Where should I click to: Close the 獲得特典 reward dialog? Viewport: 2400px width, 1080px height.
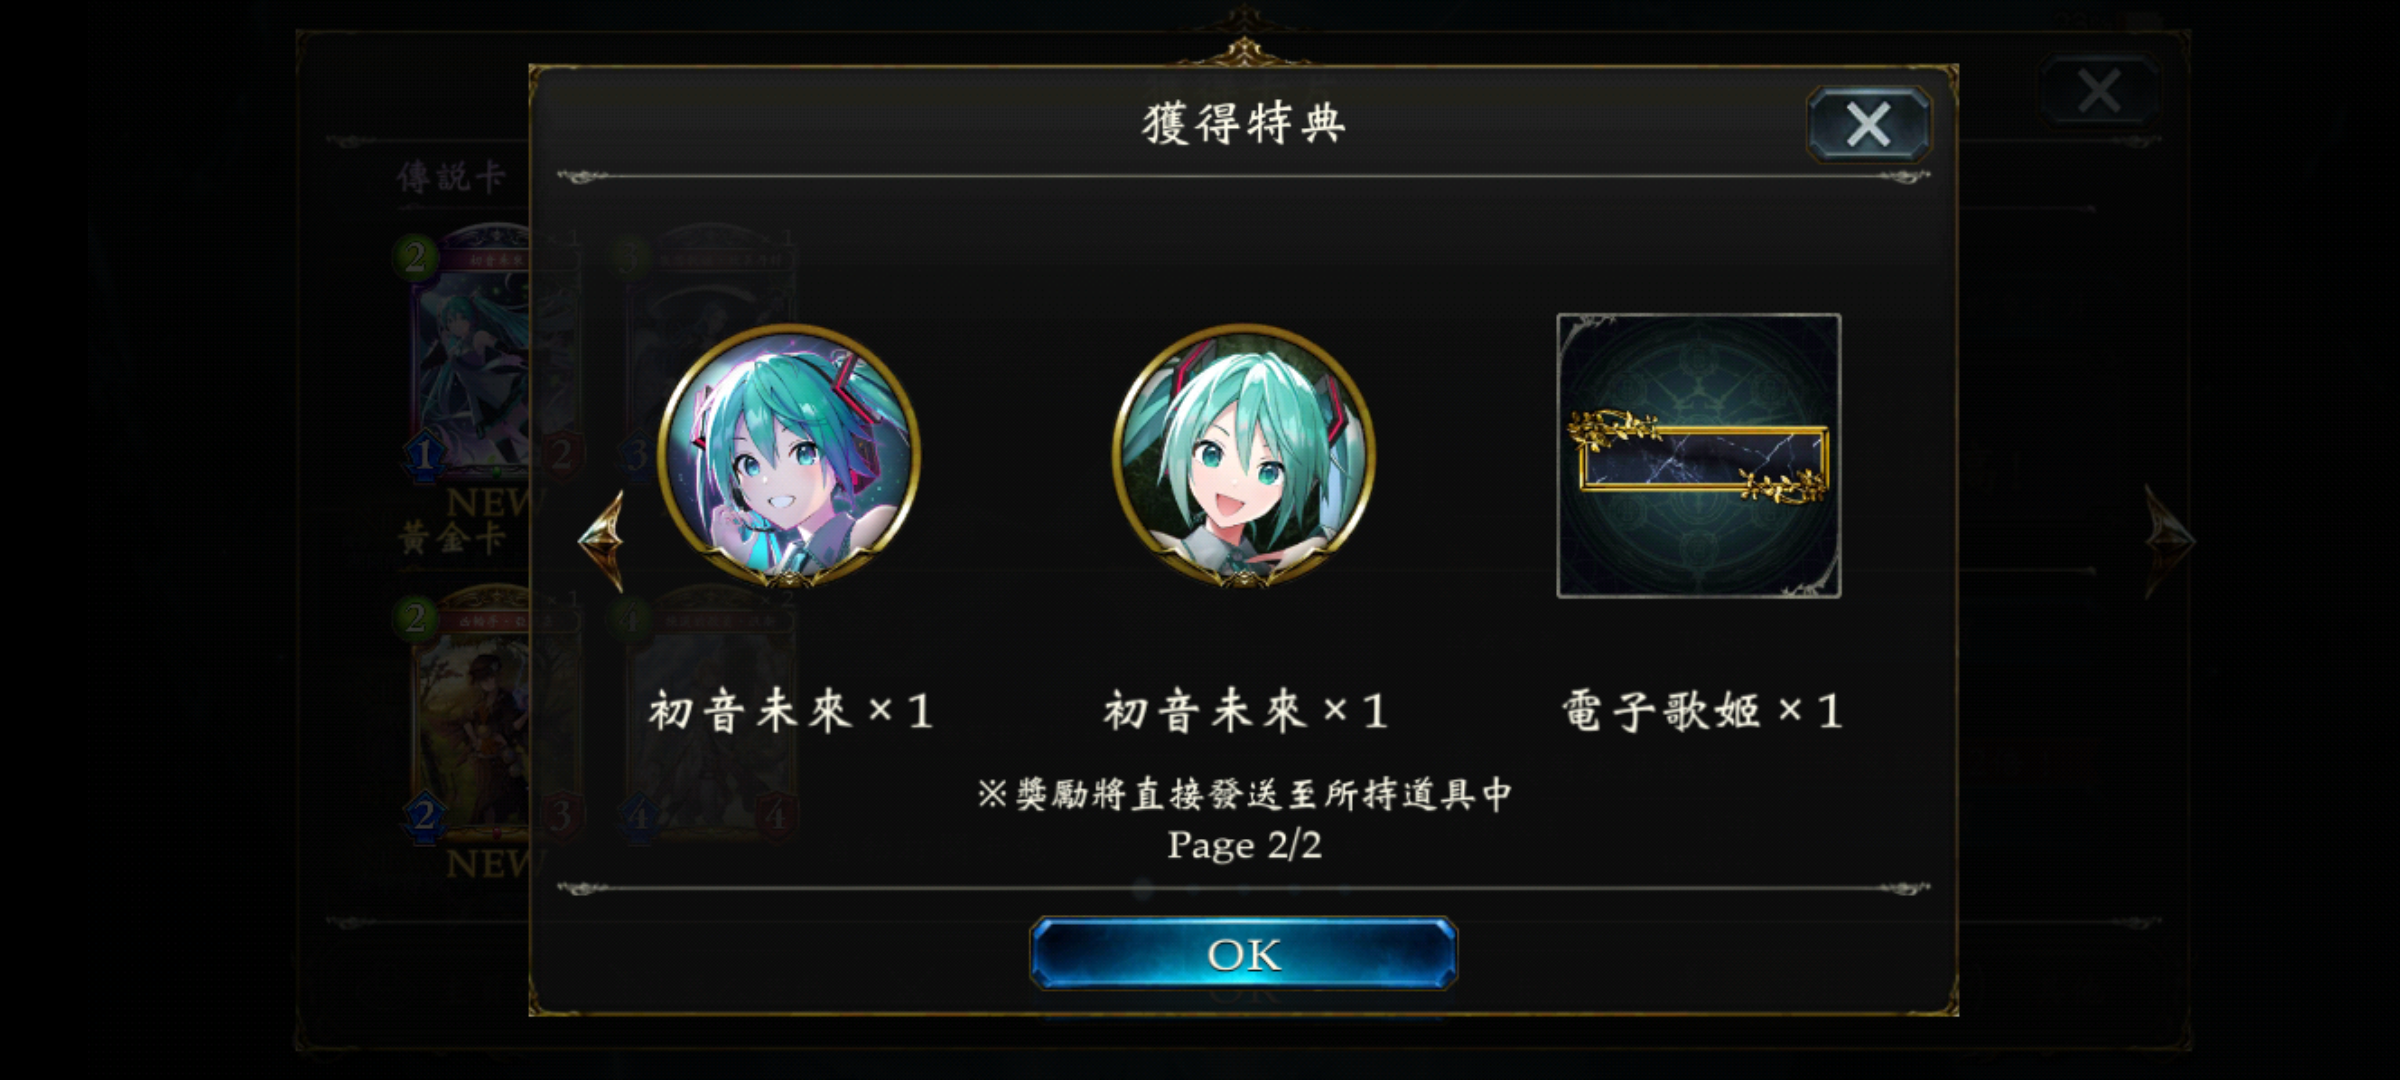coord(1868,125)
